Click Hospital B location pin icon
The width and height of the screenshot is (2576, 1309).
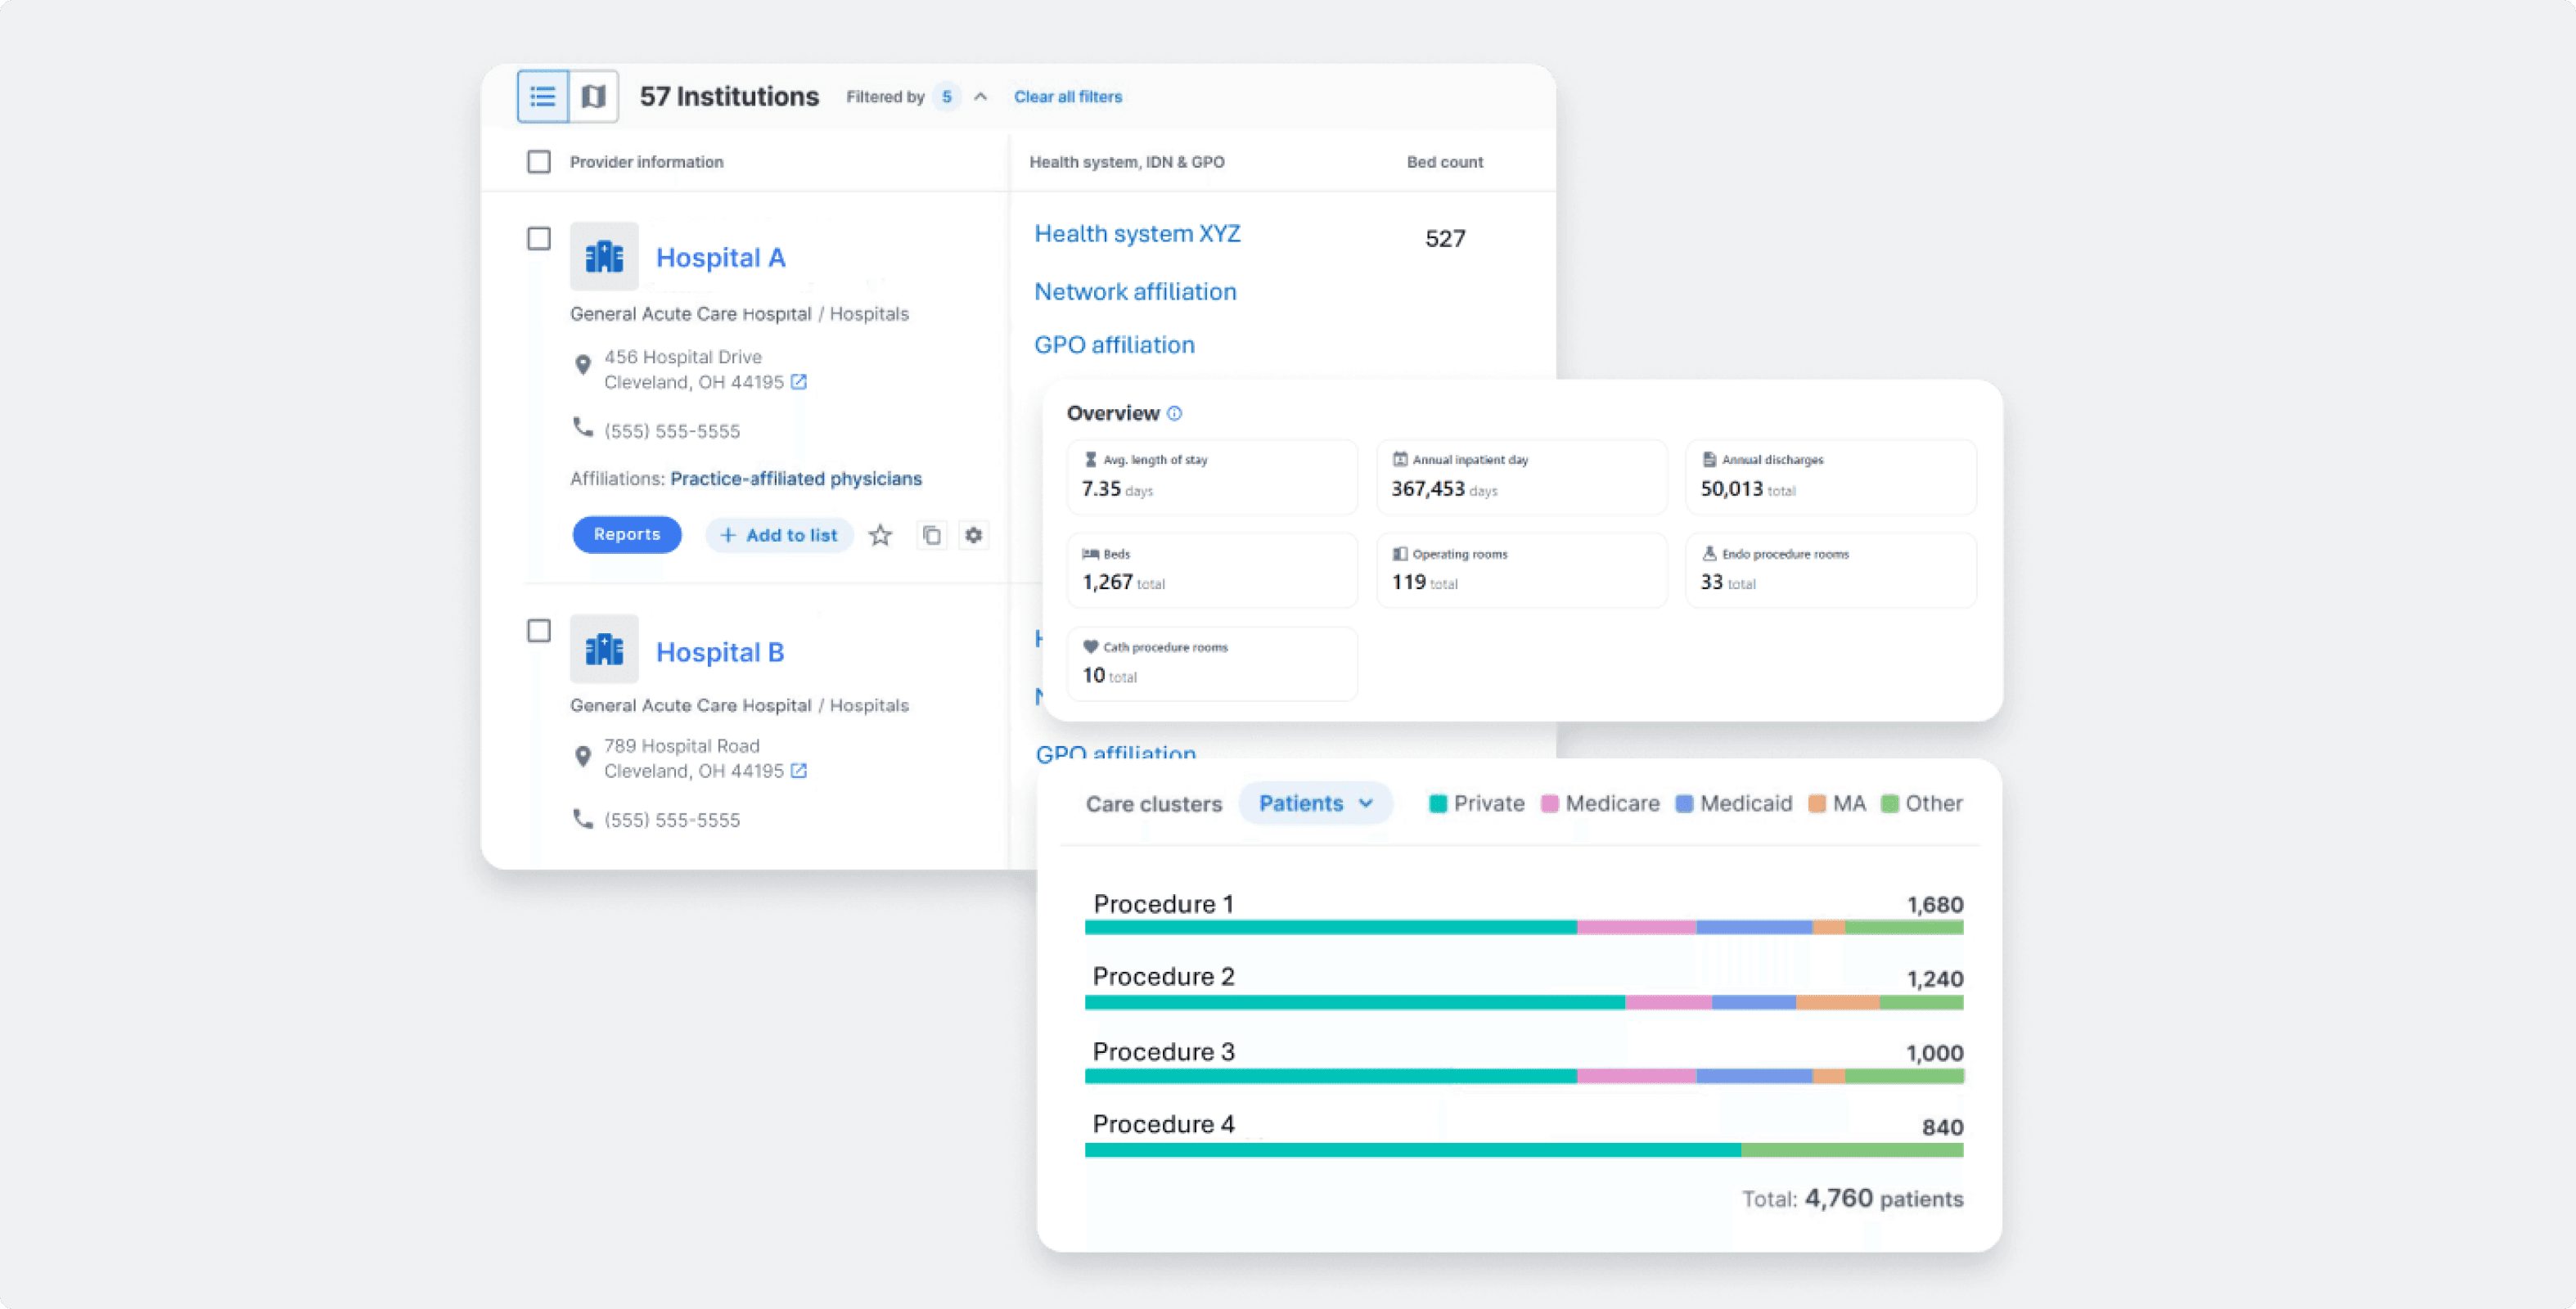583,756
